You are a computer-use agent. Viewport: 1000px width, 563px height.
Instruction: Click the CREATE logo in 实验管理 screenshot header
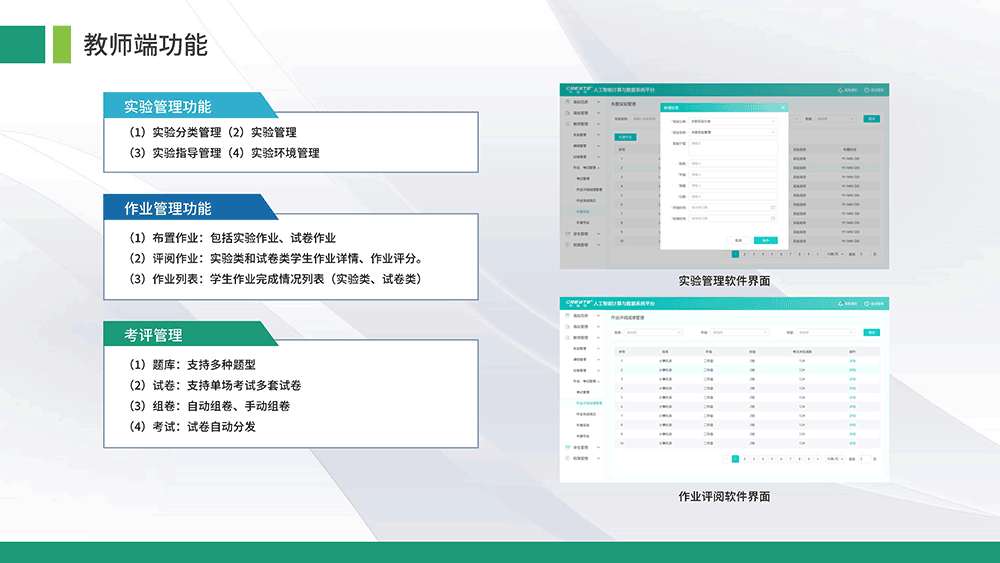tap(579, 89)
